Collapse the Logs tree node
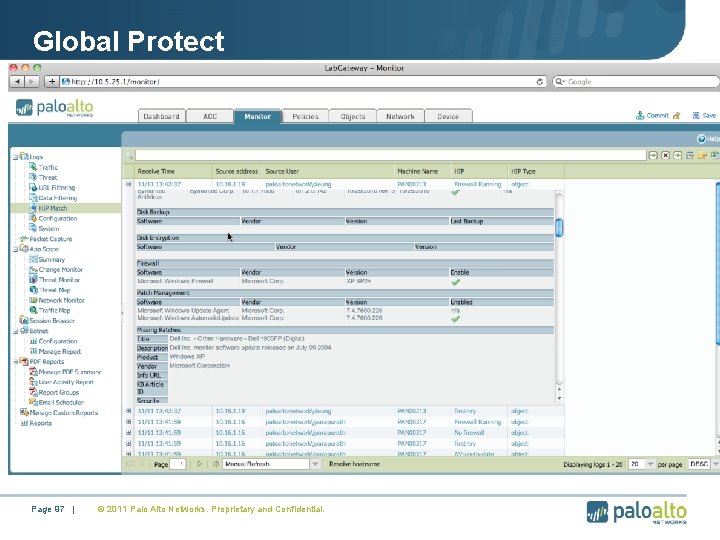 coord(15,157)
